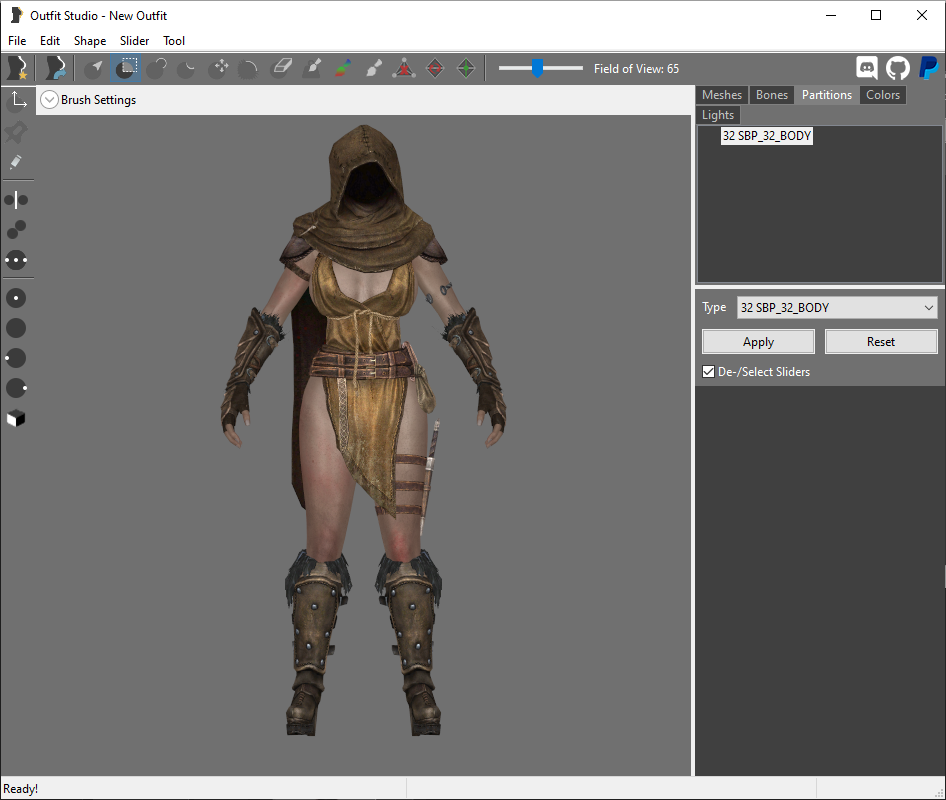This screenshot has height=800, width=946.
Task: Adjust the Field of View slider handle
Action: [537, 68]
